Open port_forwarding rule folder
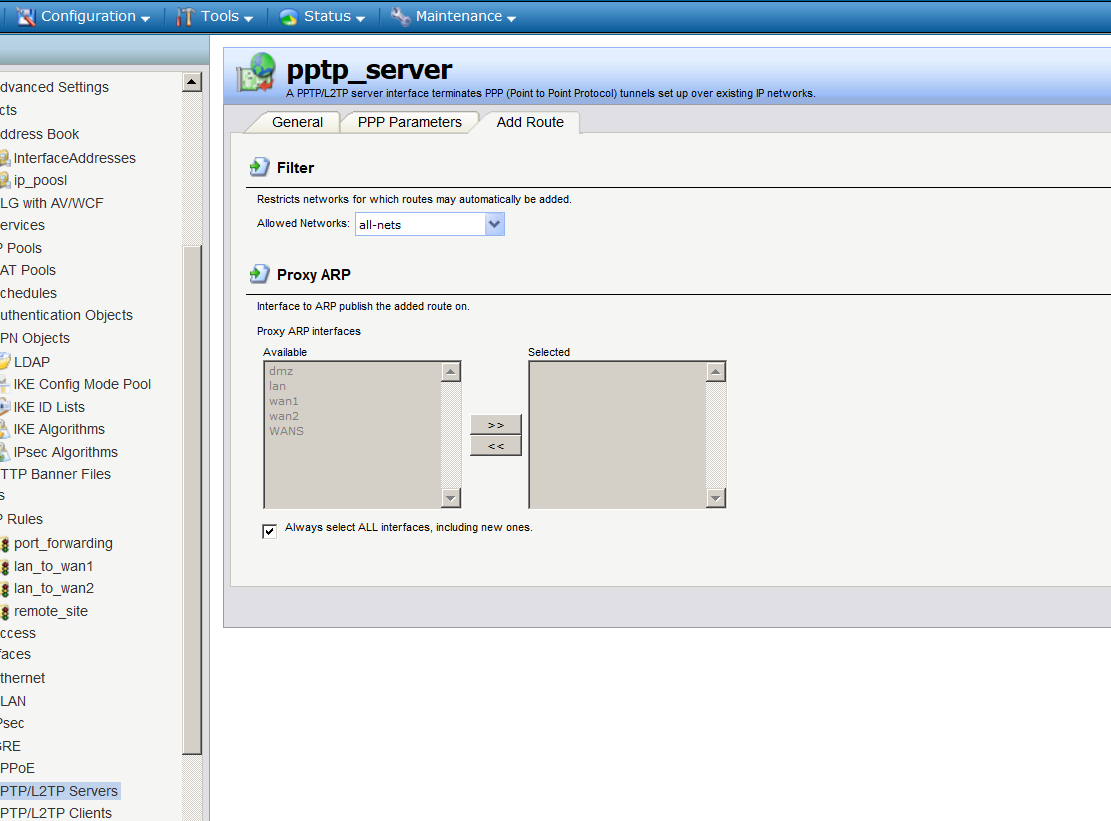The image size is (1111, 821). pos(63,543)
